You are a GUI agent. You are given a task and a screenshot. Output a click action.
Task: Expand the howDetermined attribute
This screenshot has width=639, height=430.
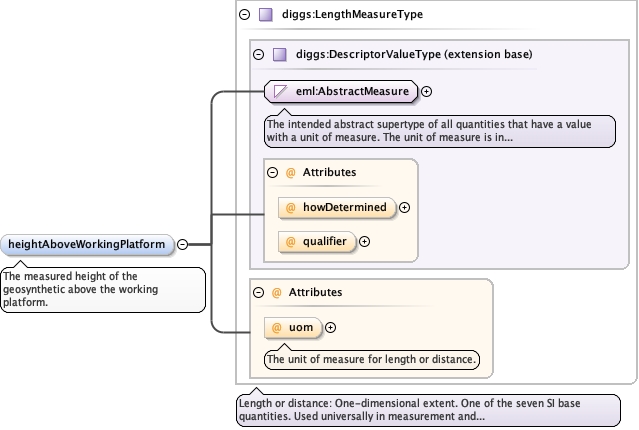[x=404, y=207]
